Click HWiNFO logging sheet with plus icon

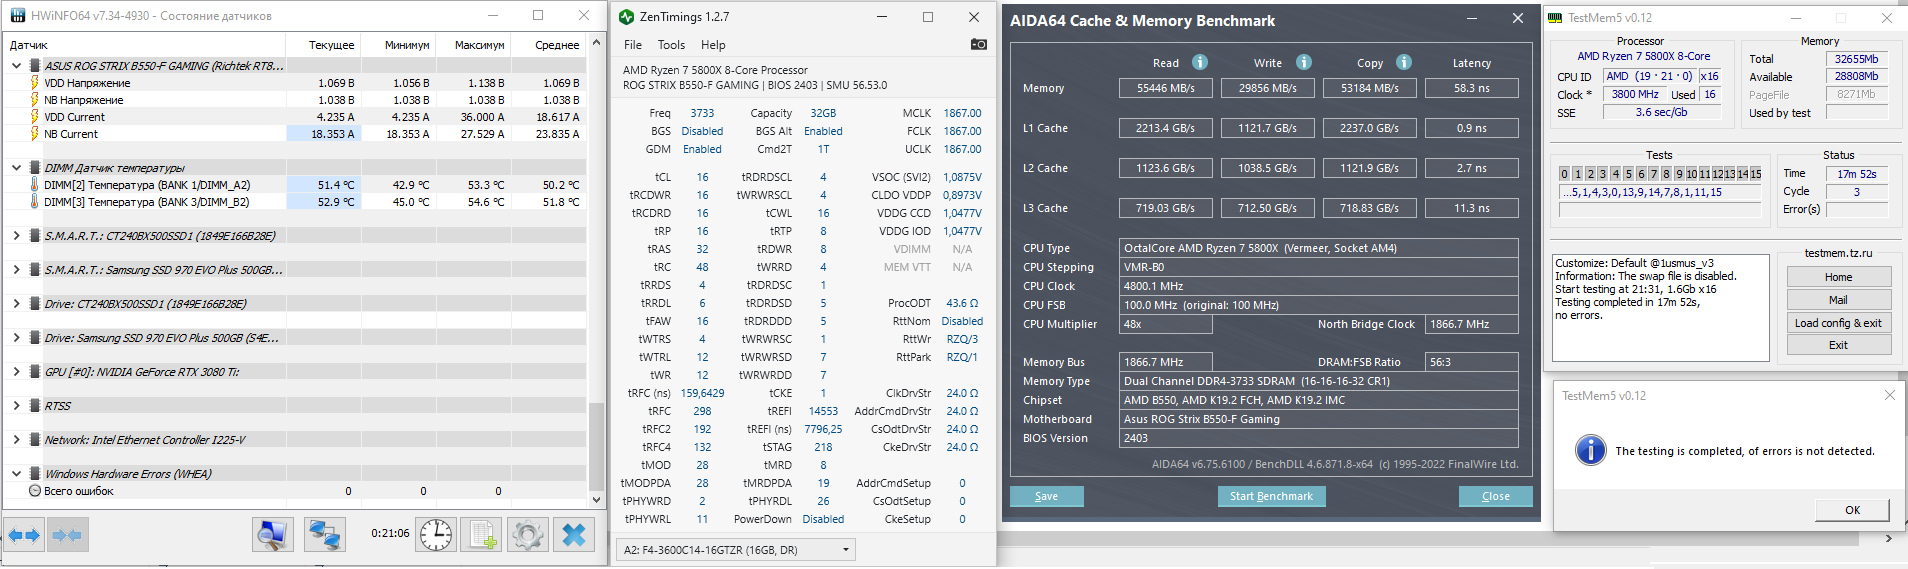(x=482, y=535)
